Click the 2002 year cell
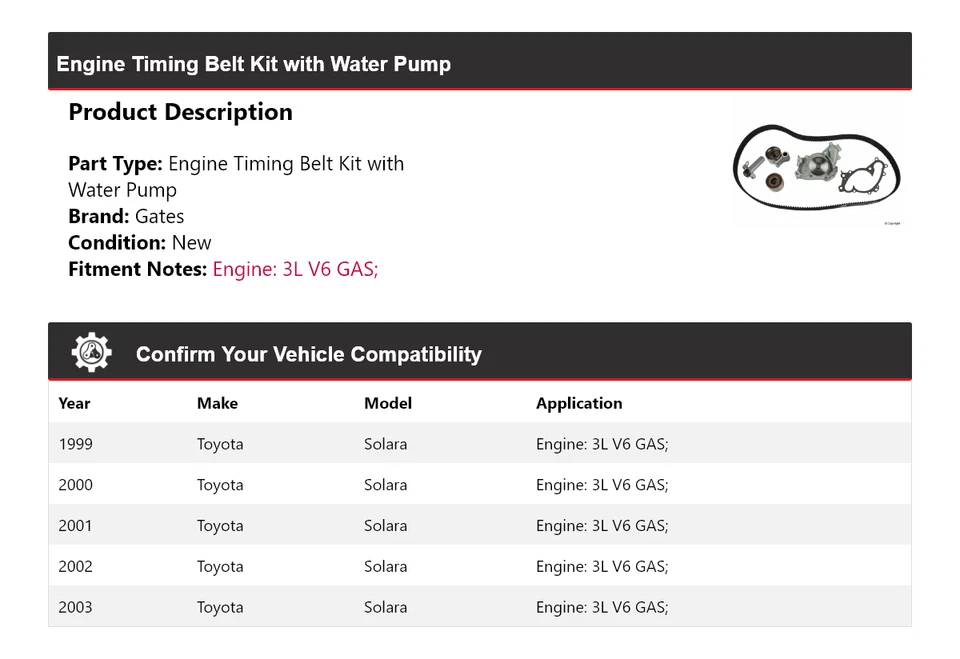Image resolution: width=960 pixels, height=659 pixels. coord(75,566)
